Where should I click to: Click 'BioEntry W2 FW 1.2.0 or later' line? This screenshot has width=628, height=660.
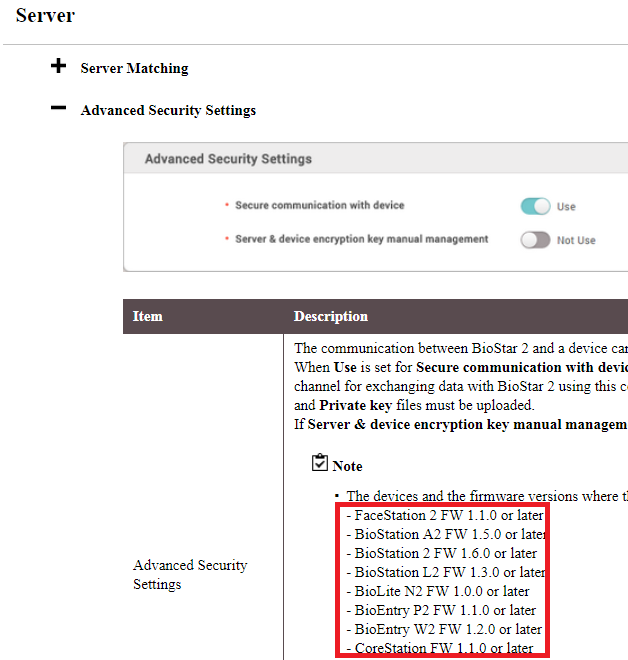(444, 629)
